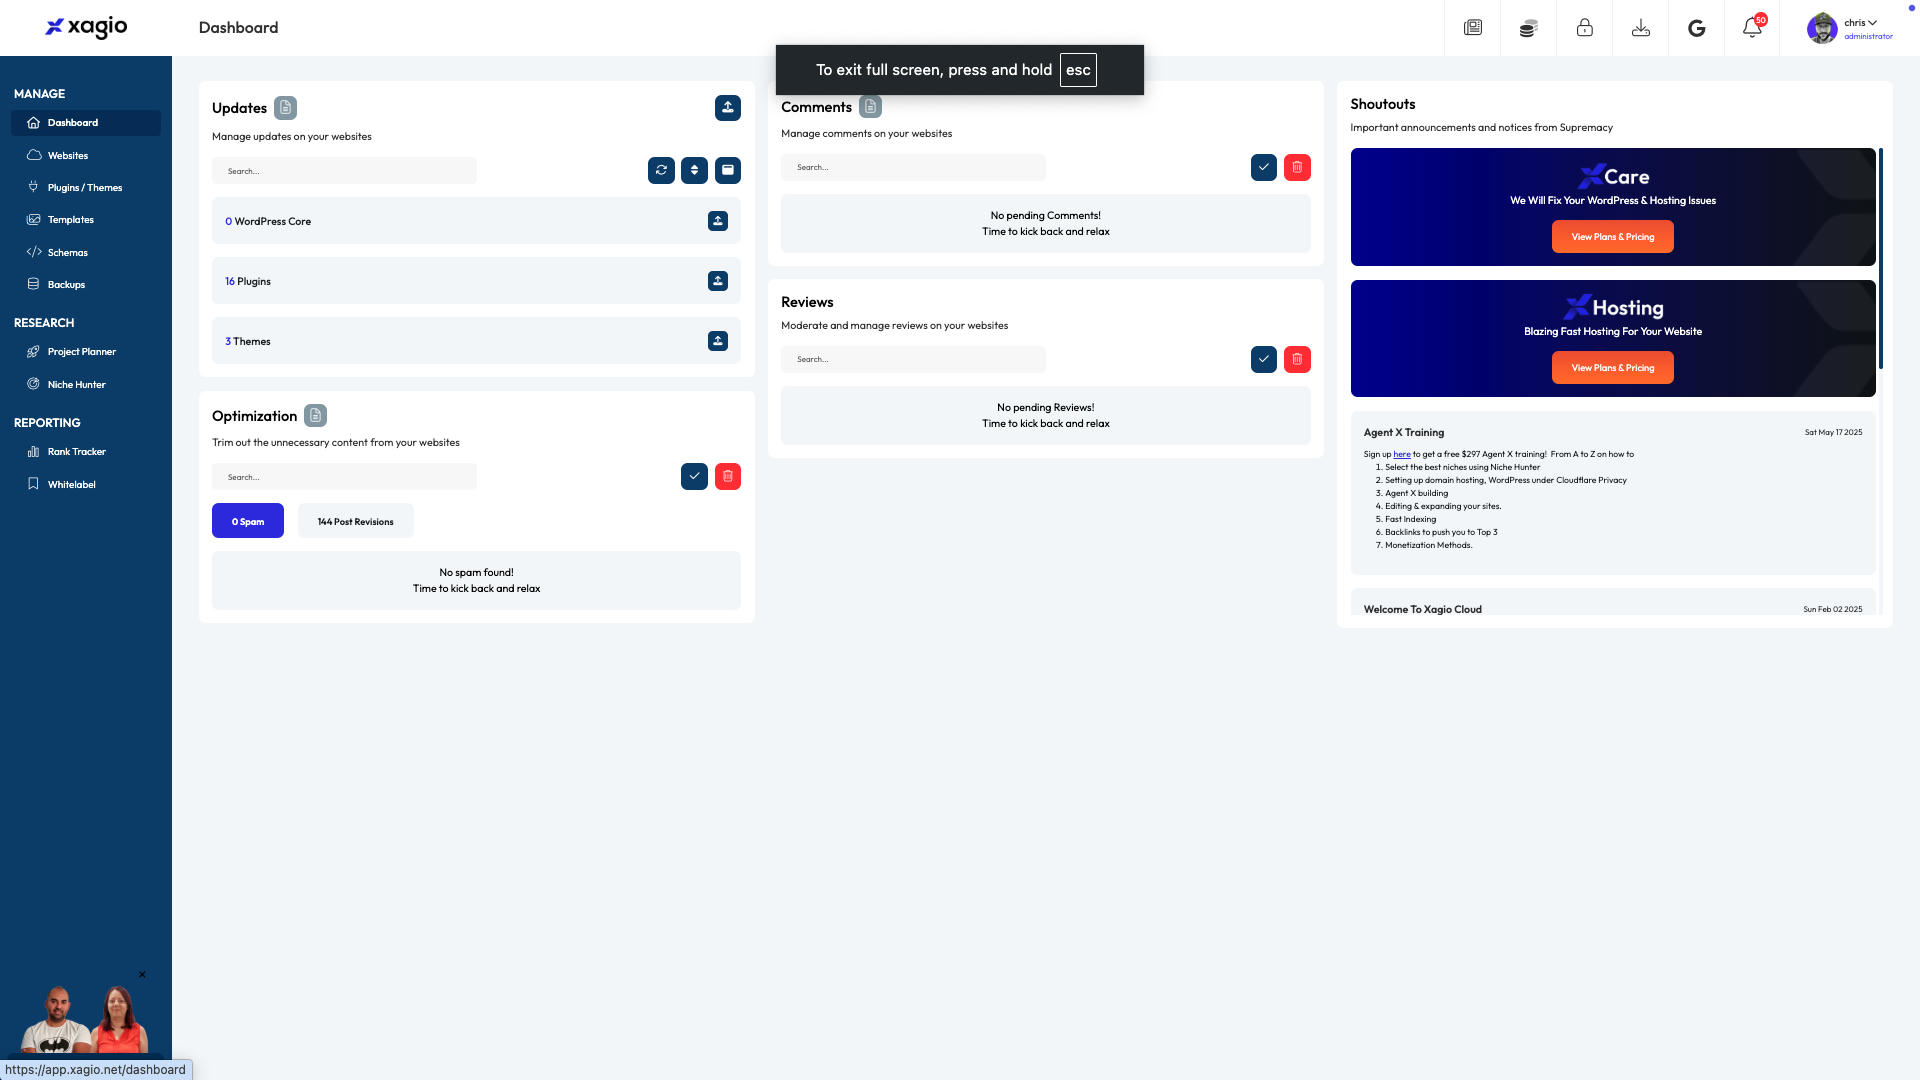The image size is (1920, 1080).
Task: Open notifications bell with 50 badge
Action: 1752,28
